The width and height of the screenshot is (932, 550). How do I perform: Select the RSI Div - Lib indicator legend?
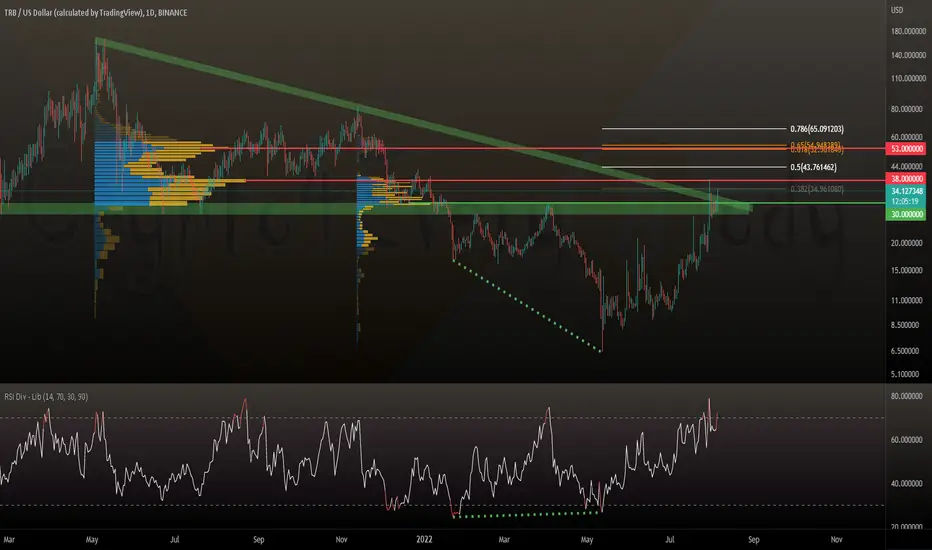click(x=46, y=397)
